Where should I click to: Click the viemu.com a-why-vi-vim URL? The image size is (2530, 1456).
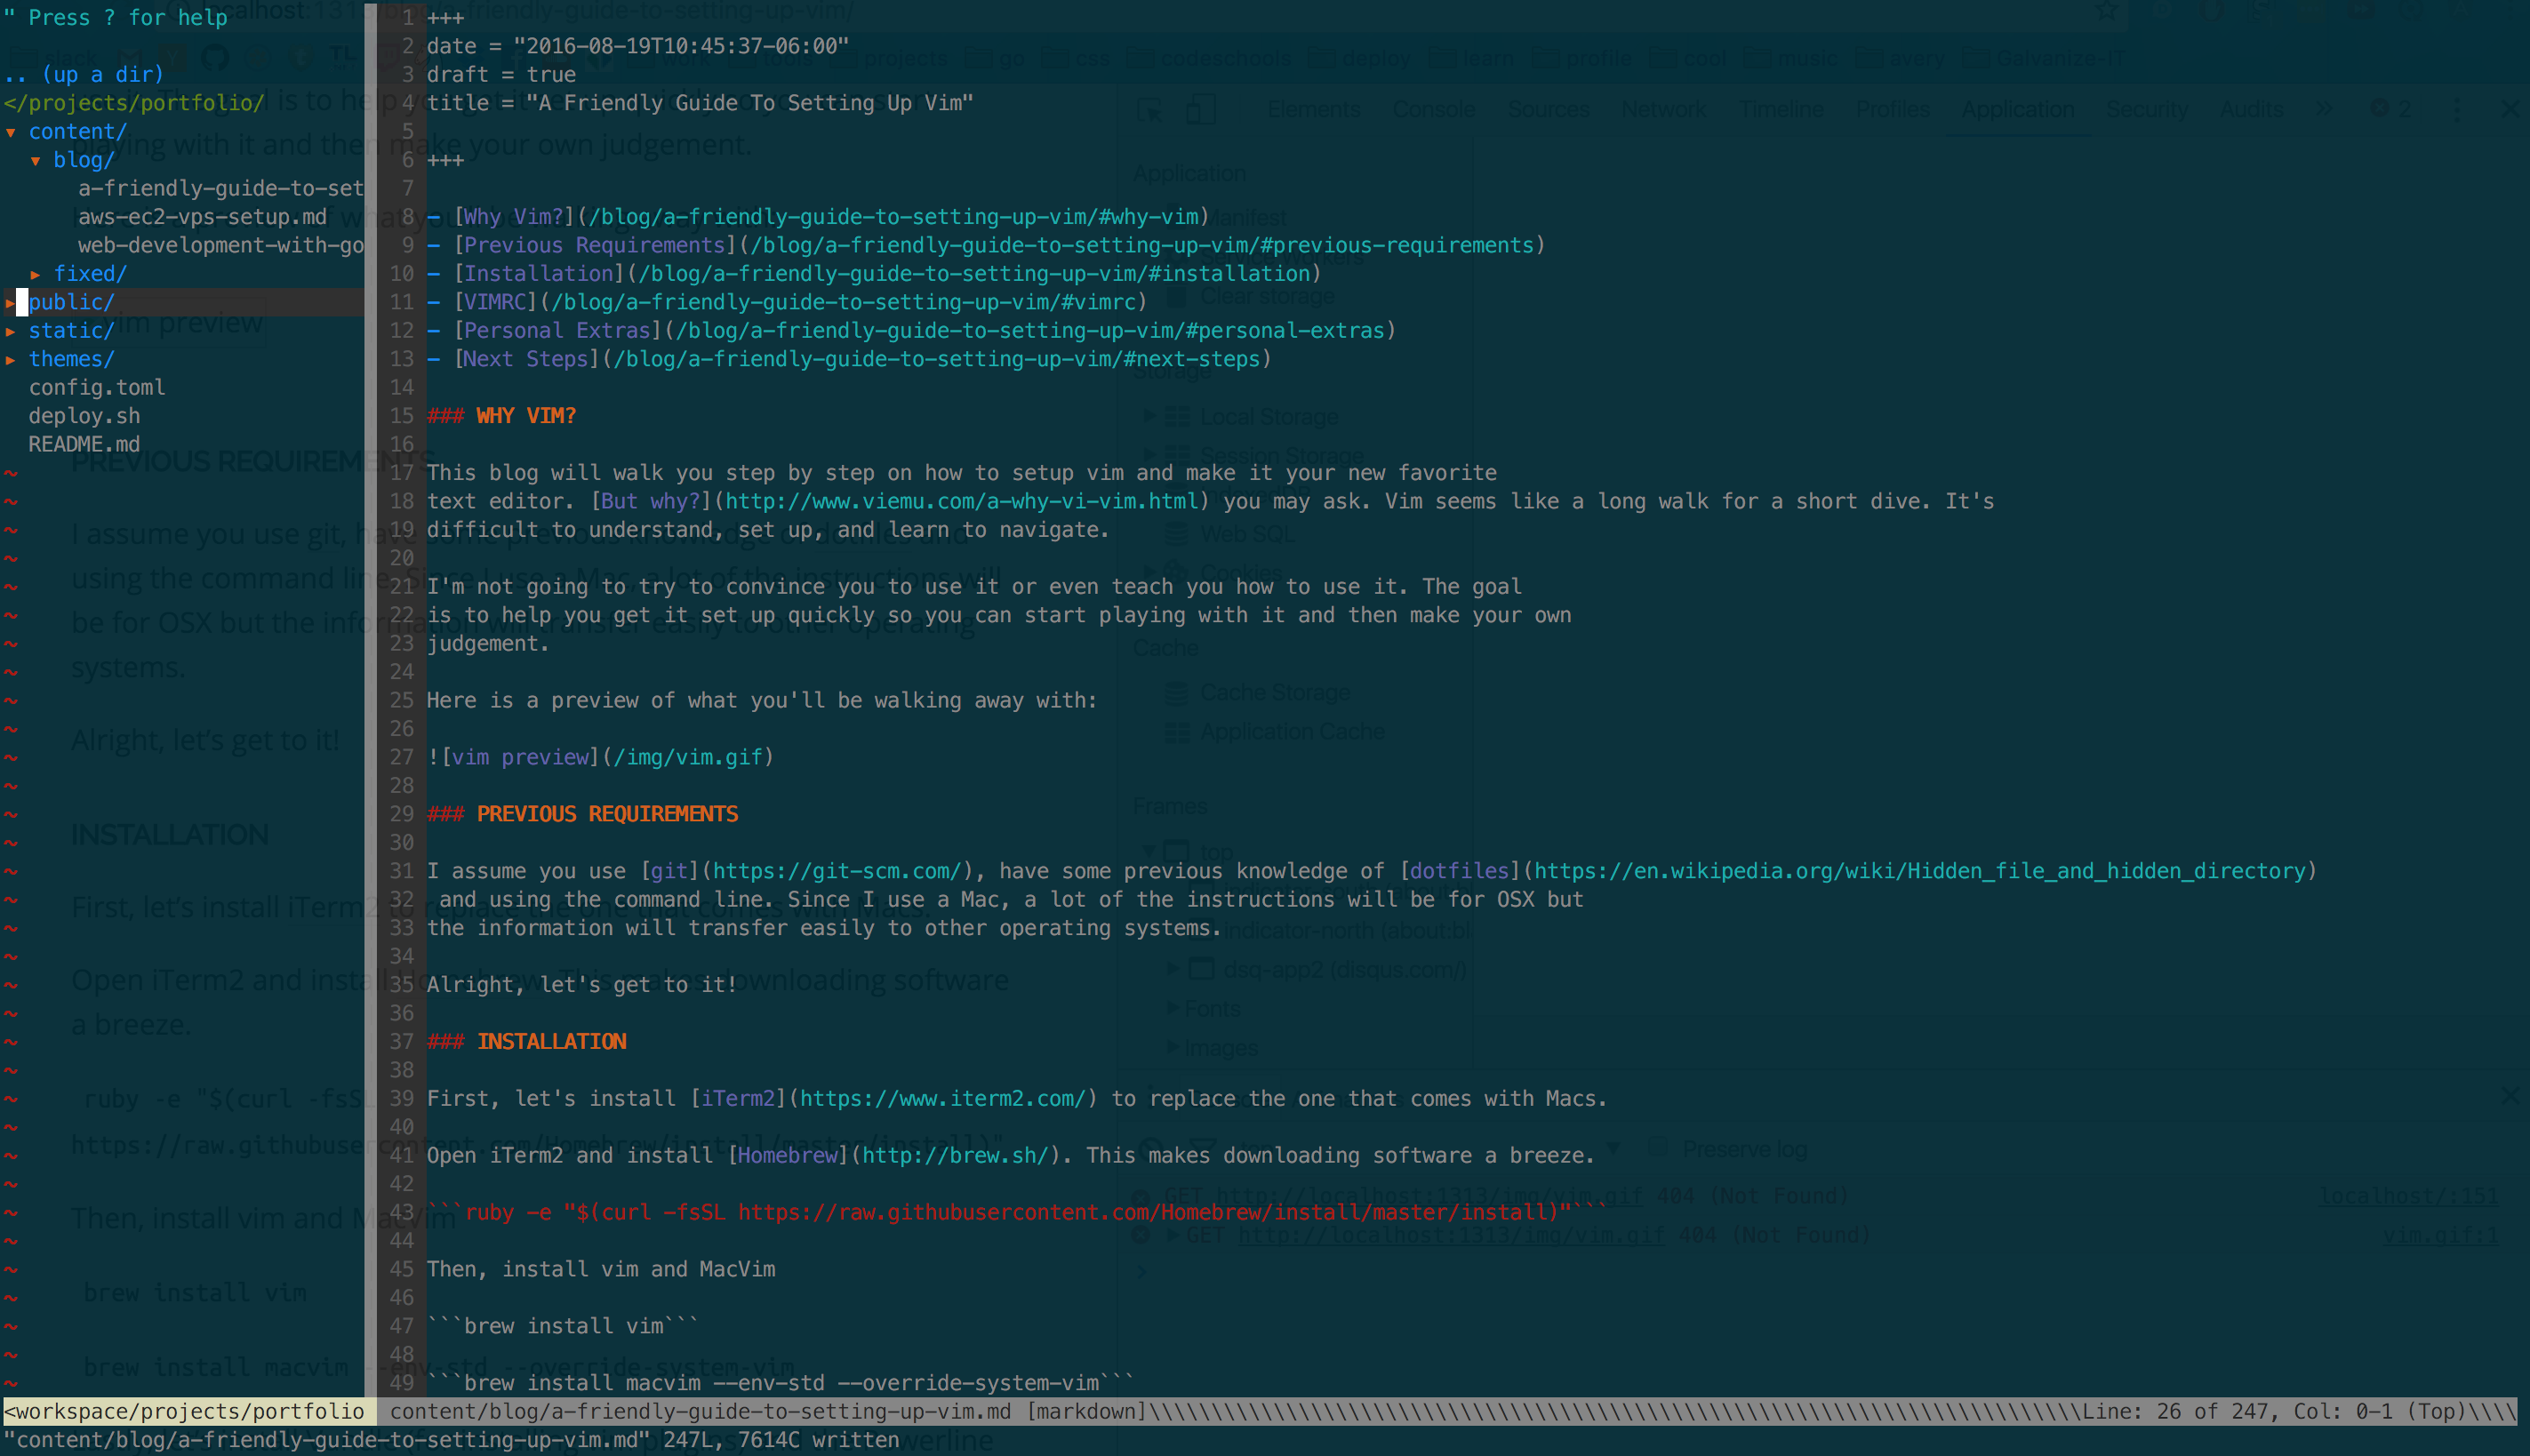tap(962, 501)
